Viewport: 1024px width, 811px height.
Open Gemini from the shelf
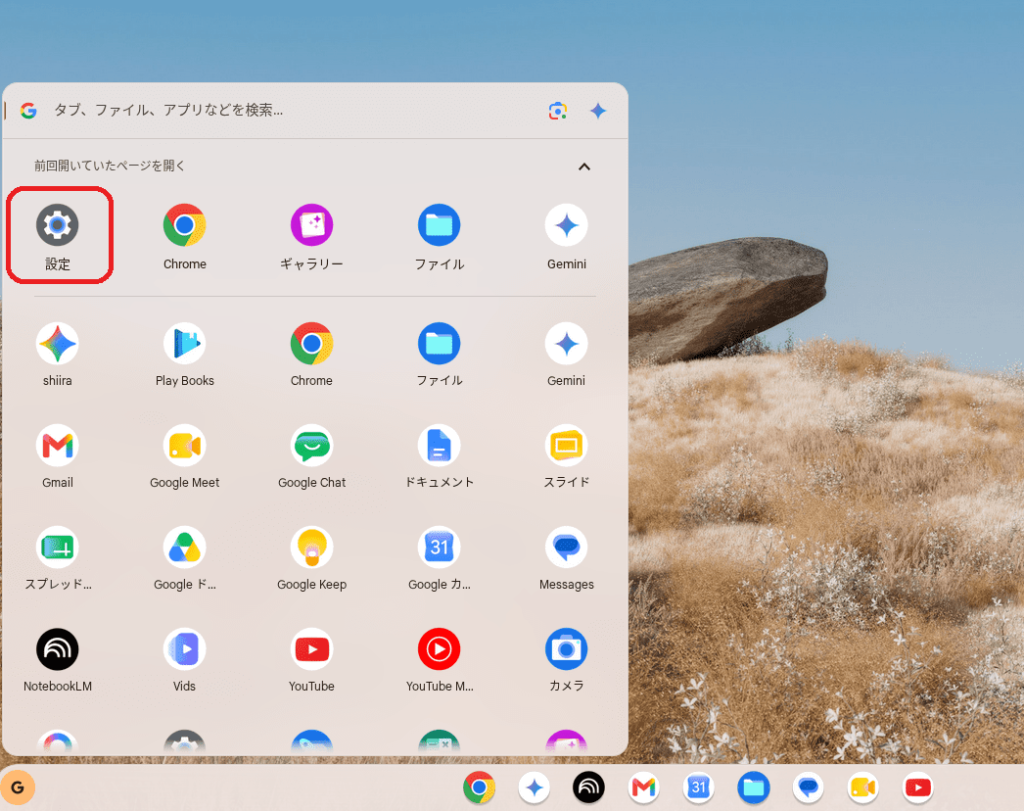tap(534, 787)
